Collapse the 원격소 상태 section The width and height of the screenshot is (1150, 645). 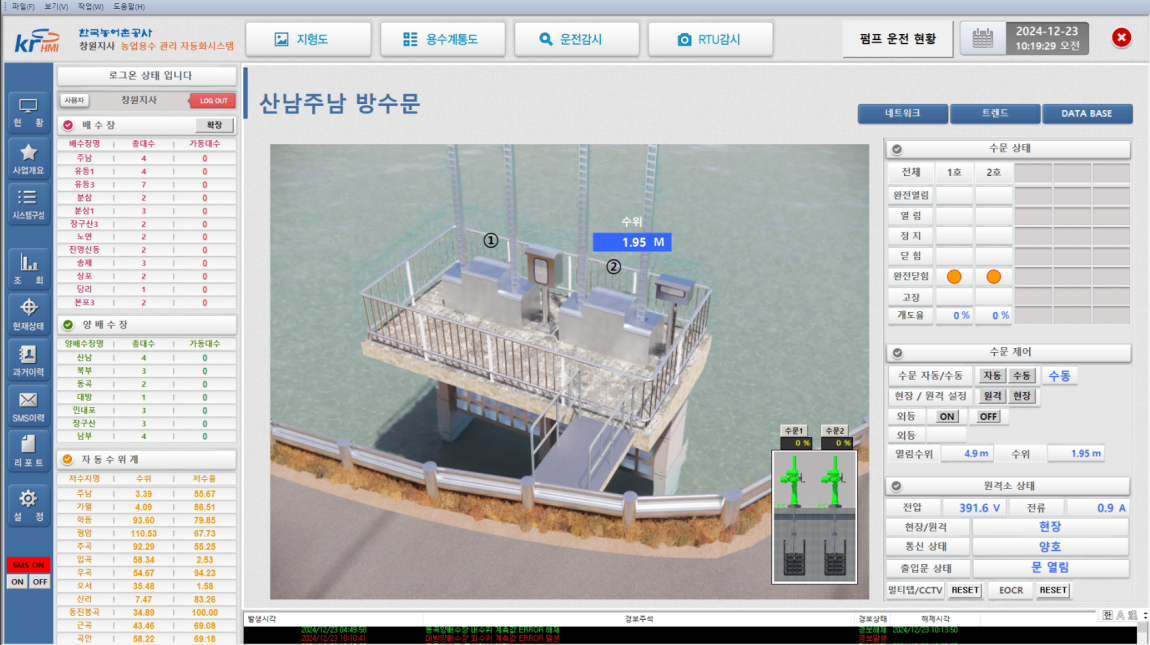(897, 486)
